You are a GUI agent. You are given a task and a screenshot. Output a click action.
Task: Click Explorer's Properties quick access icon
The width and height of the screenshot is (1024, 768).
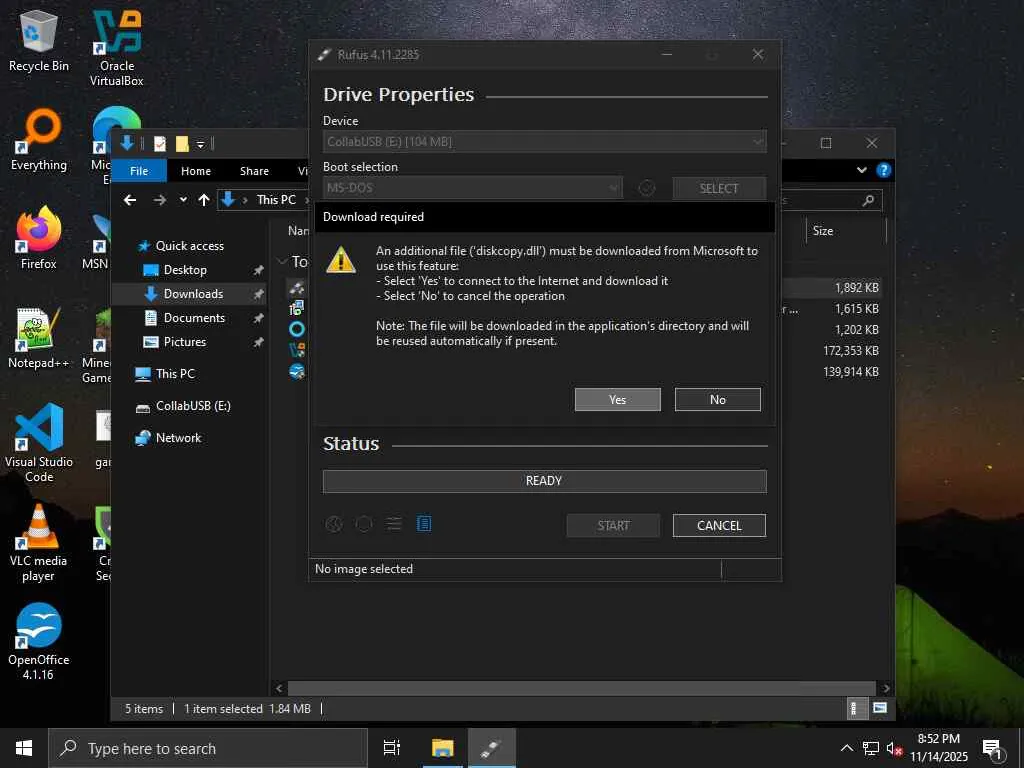point(160,143)
